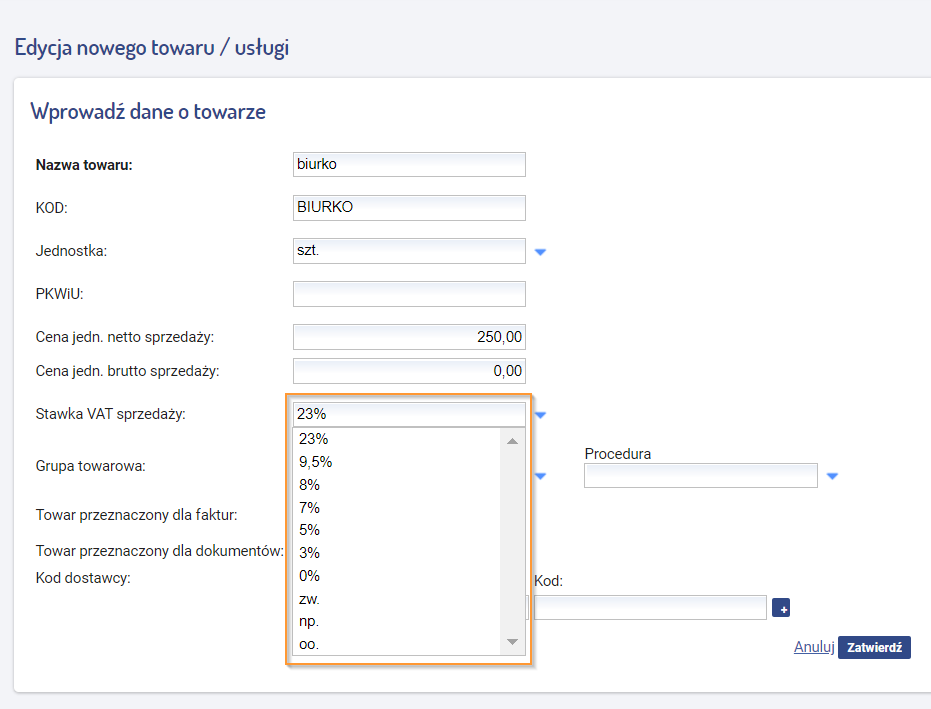Select 23% in the VAT rate list
Viewport: 931px width, 709px height.
point(397,439)
